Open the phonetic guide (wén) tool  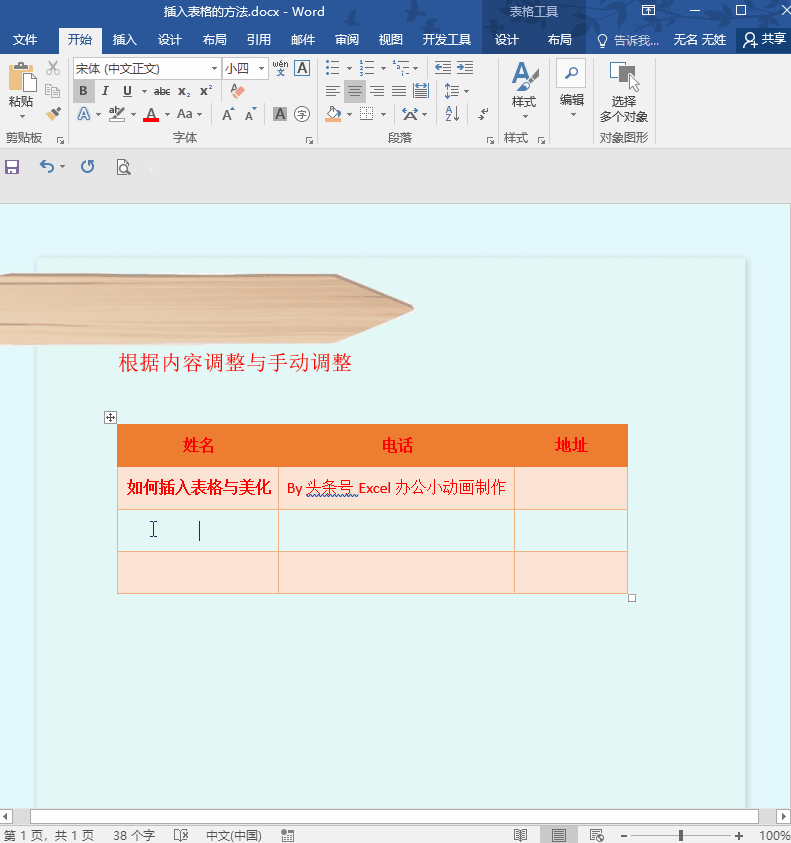(280, 68)
